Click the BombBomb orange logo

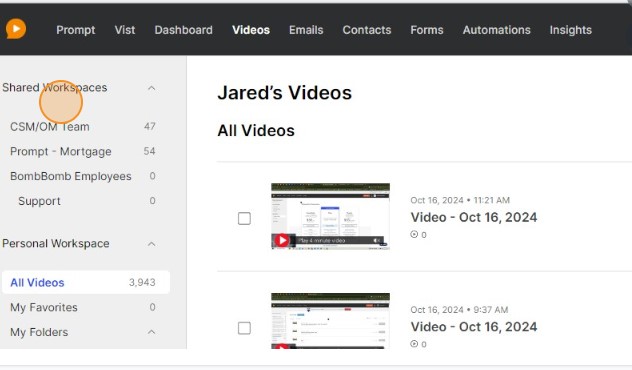pyautogui.click(x=16, y=29)
